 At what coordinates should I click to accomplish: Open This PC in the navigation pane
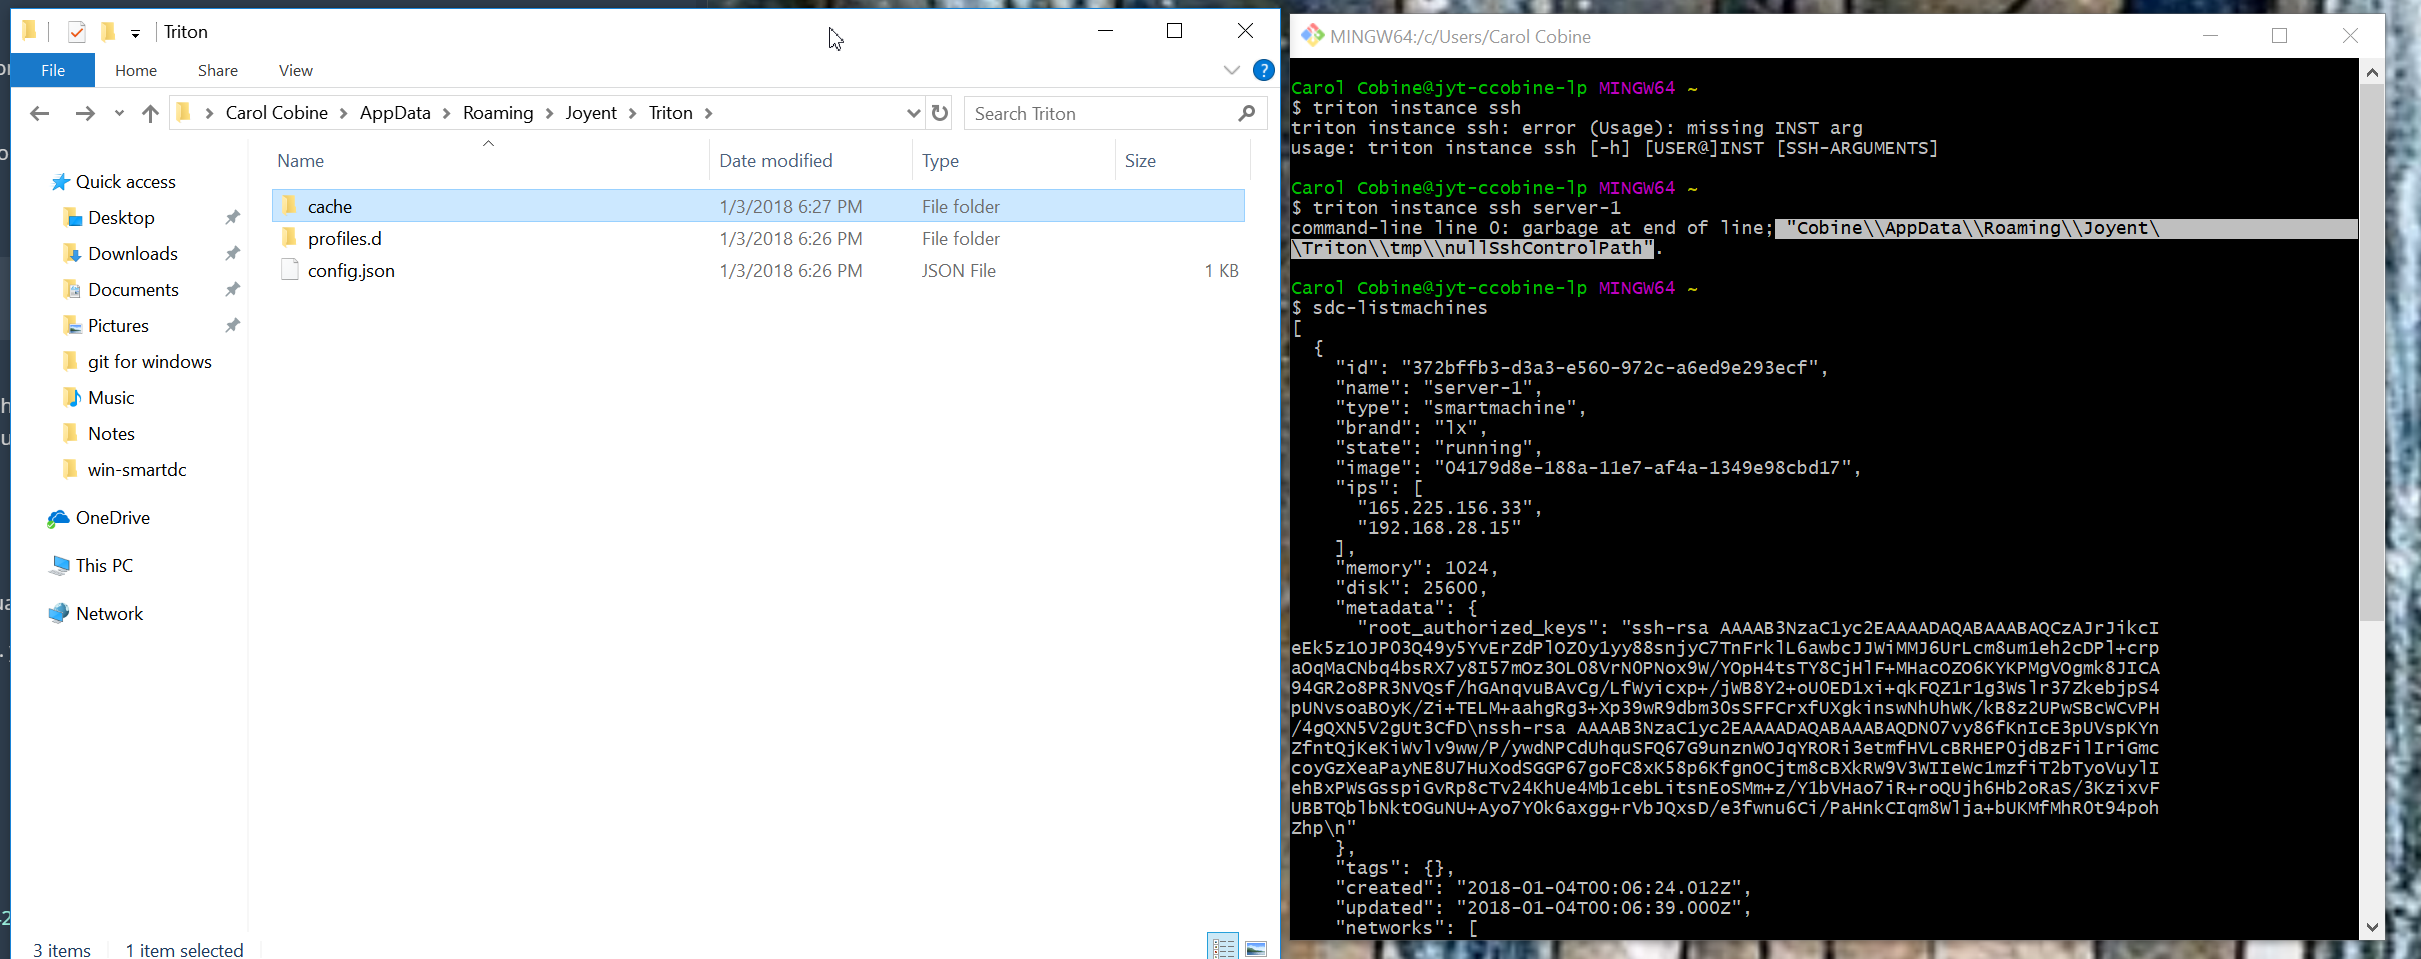(x=104, y=566)
